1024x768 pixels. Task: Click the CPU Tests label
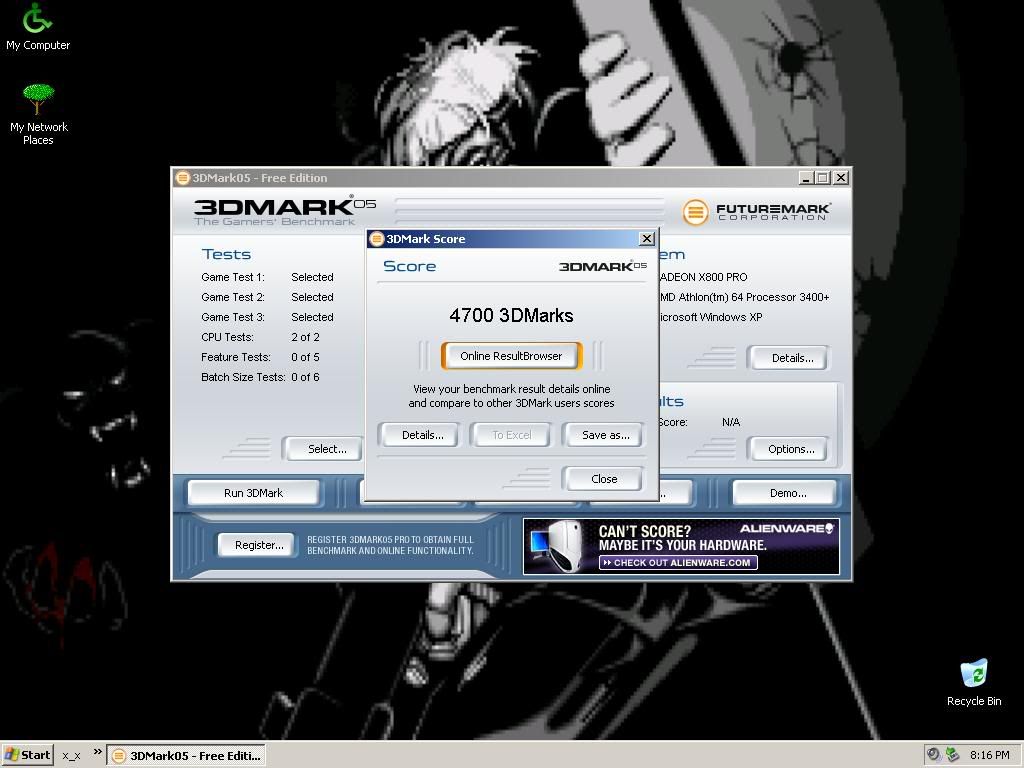pyautogui.click(x=227, y=337)
